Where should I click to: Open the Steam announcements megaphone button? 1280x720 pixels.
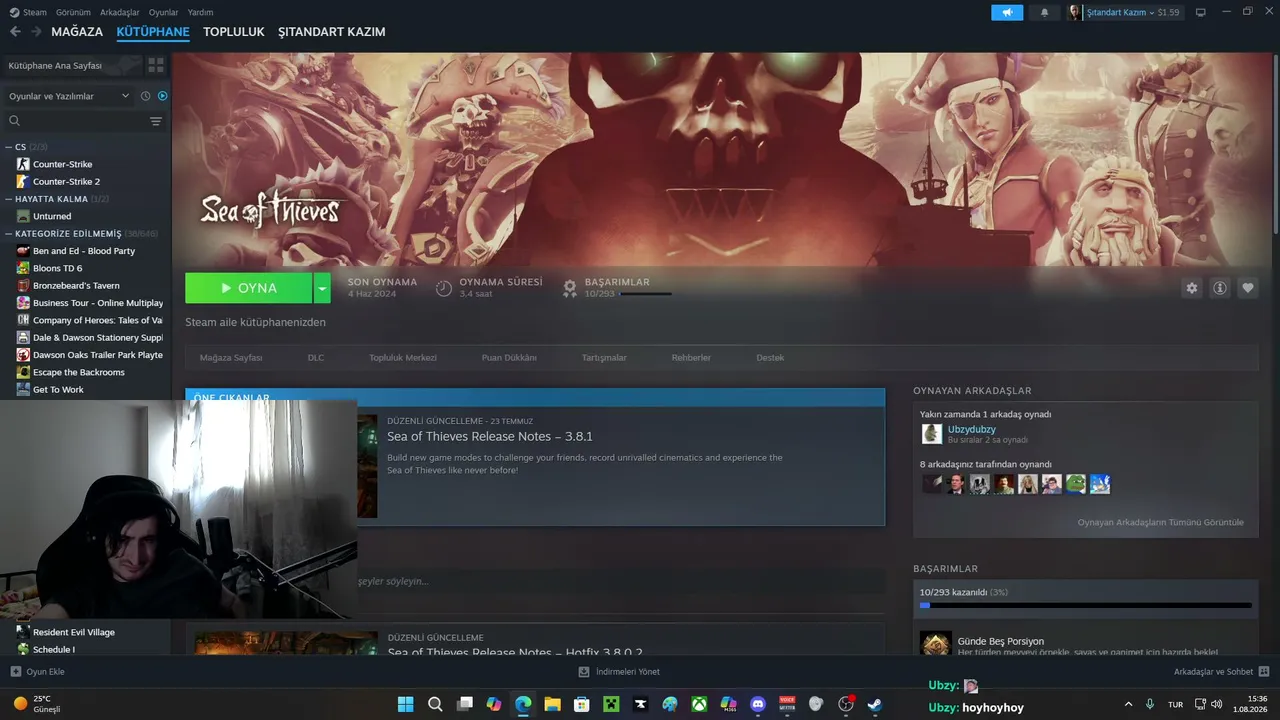[1007, 12]
